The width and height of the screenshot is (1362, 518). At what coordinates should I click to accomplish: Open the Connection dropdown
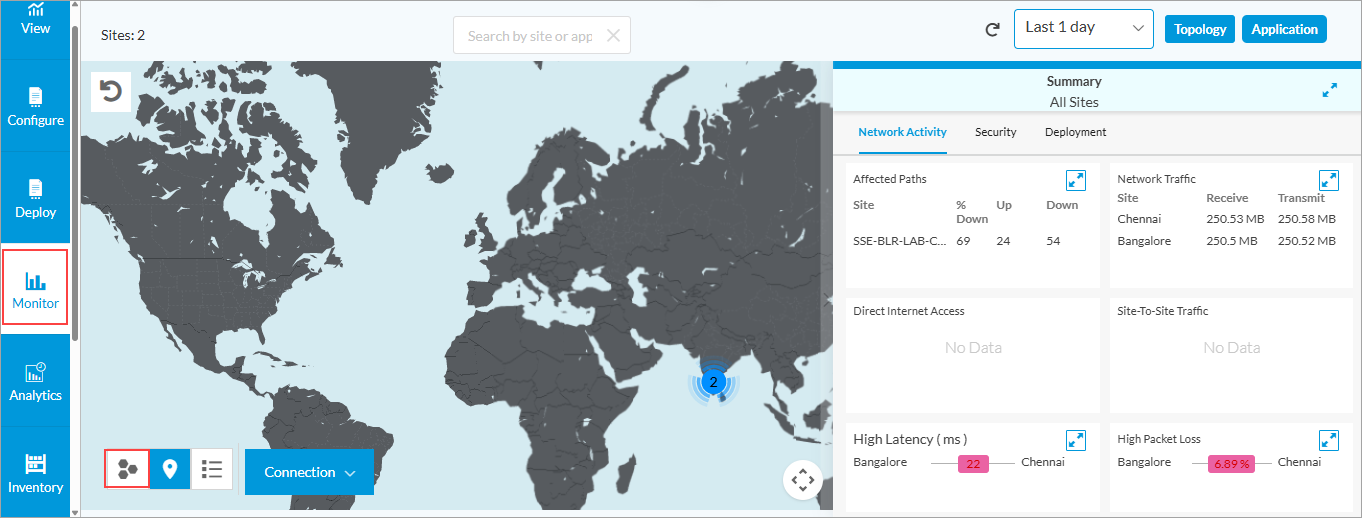tap(308, 472)
